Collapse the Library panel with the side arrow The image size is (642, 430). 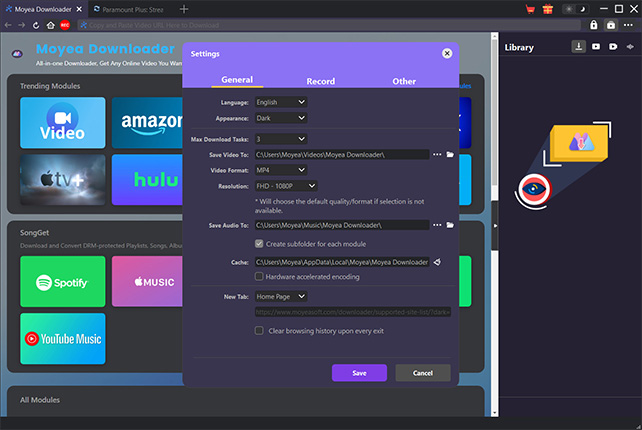click(495, 226)
